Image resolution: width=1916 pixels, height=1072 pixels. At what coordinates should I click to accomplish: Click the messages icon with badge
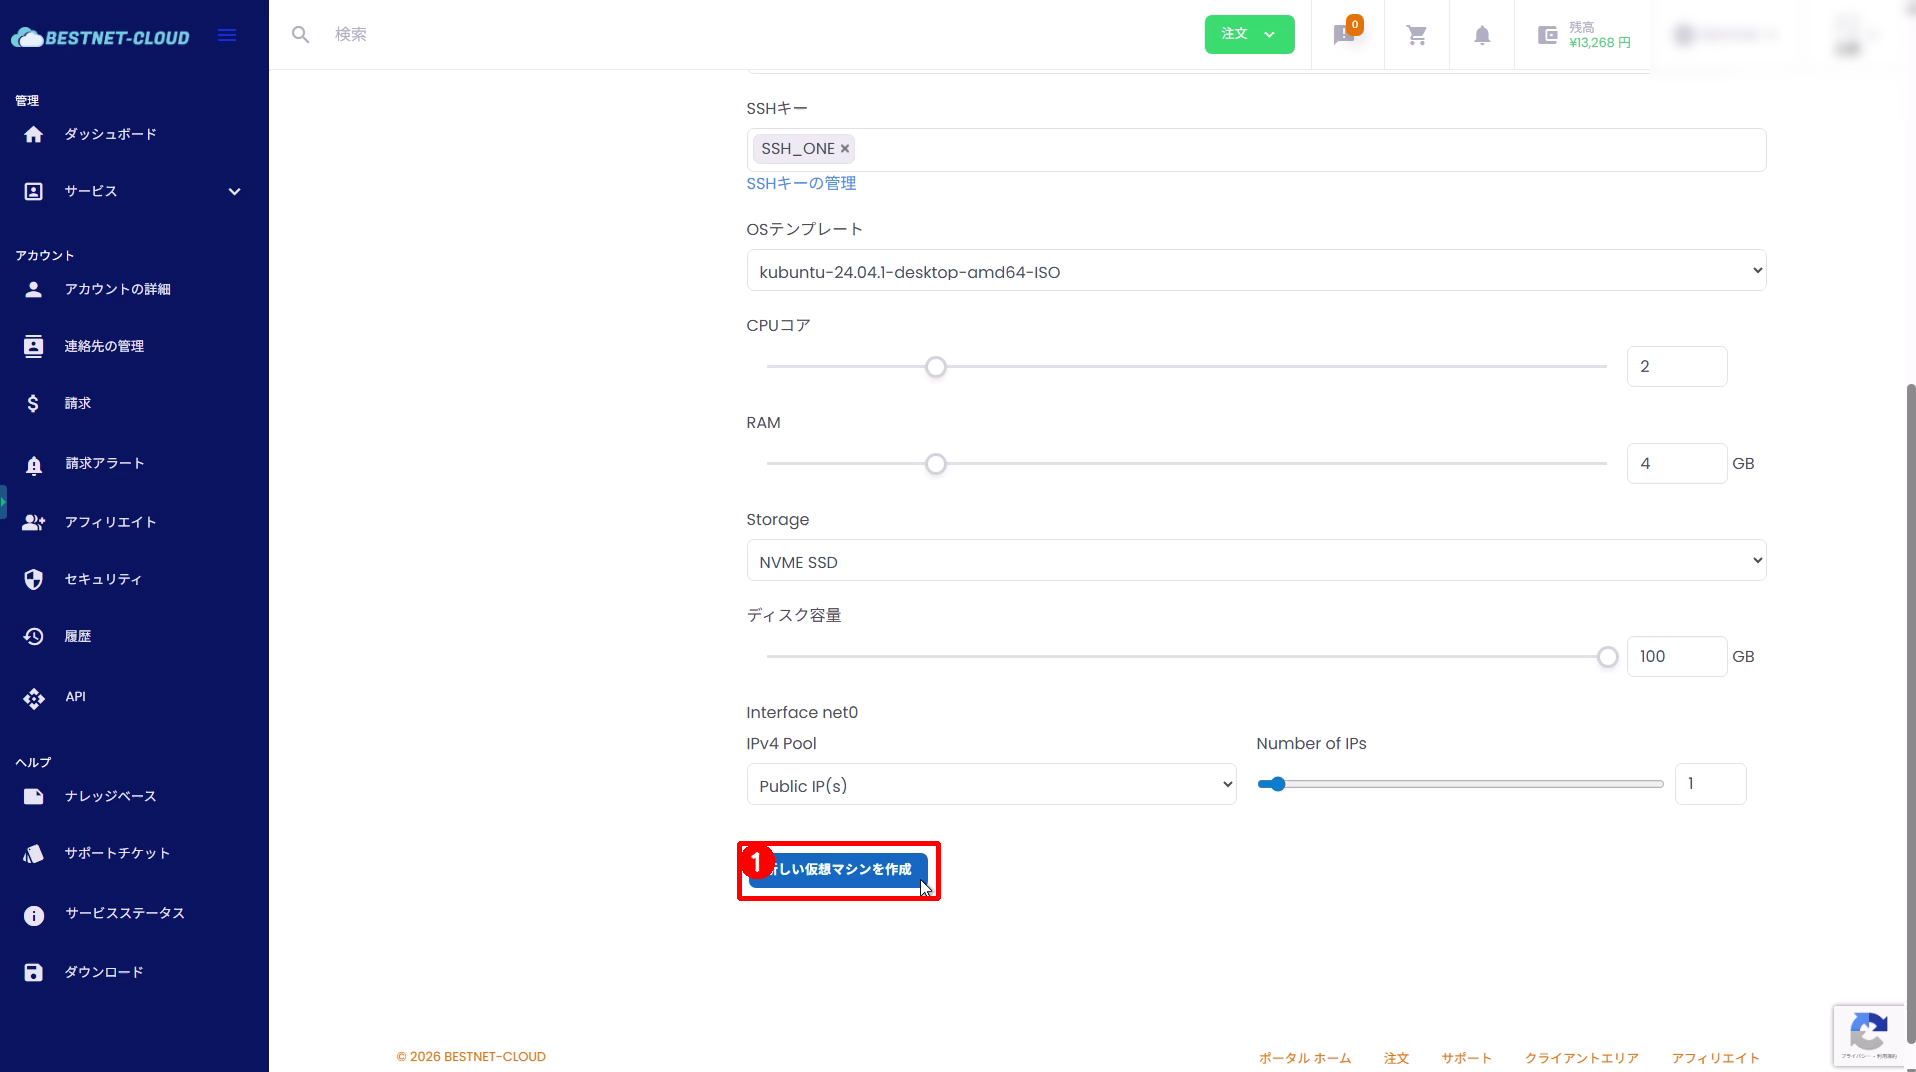click(x=1344, y=35)
